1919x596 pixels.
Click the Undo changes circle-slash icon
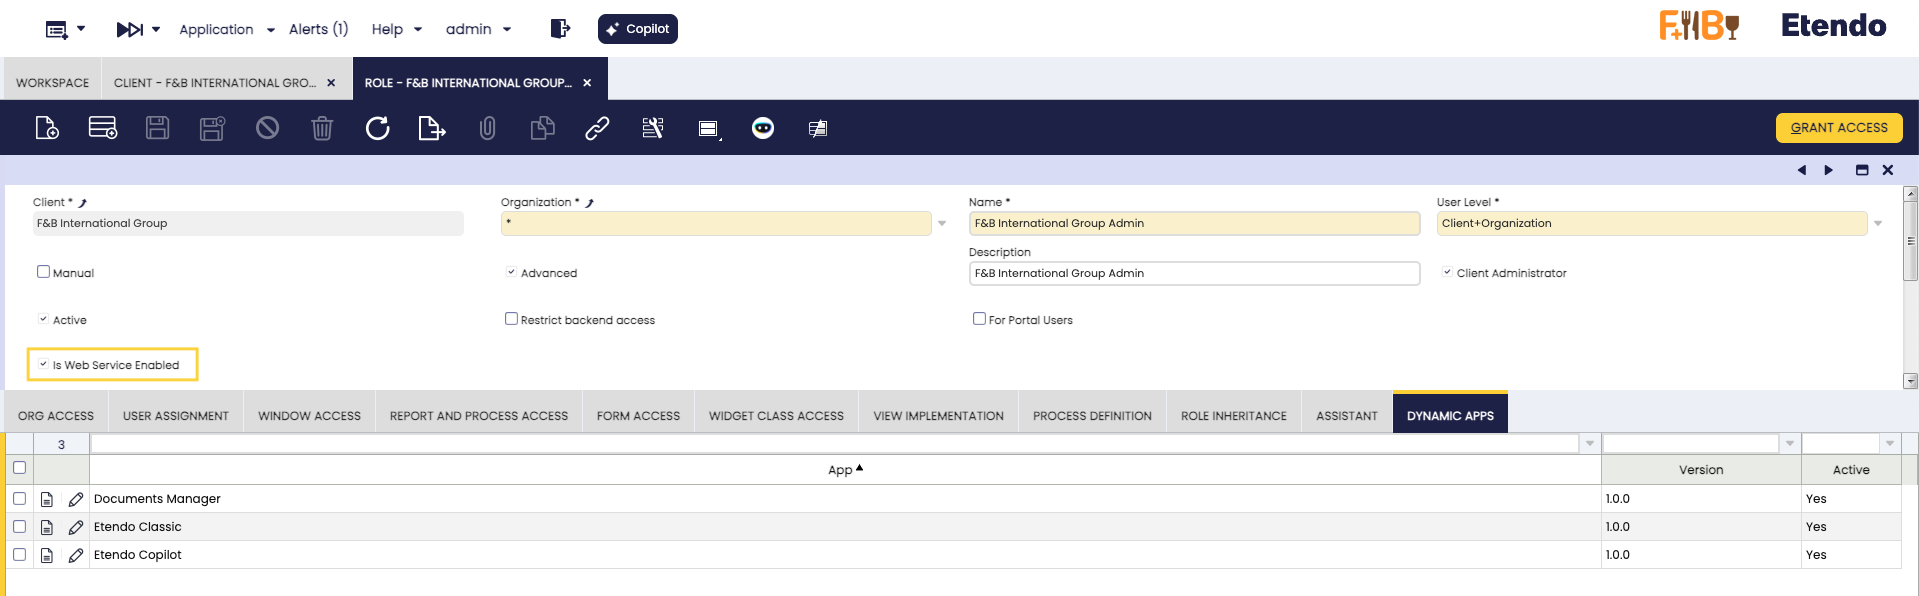point(267,128)
